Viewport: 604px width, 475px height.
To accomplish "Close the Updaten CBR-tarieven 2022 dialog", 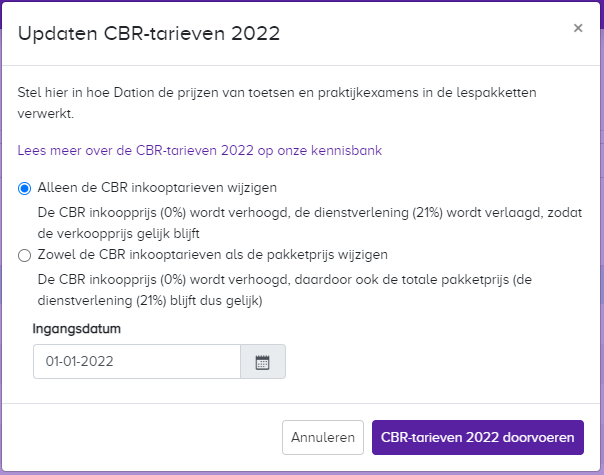I will click(x=578, y=28).
